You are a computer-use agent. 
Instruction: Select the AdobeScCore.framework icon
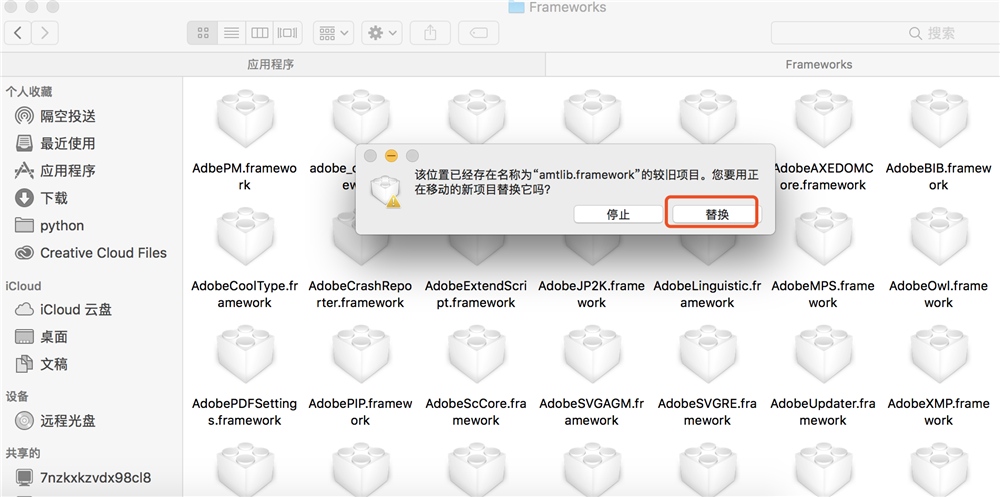tap(476, 355)
